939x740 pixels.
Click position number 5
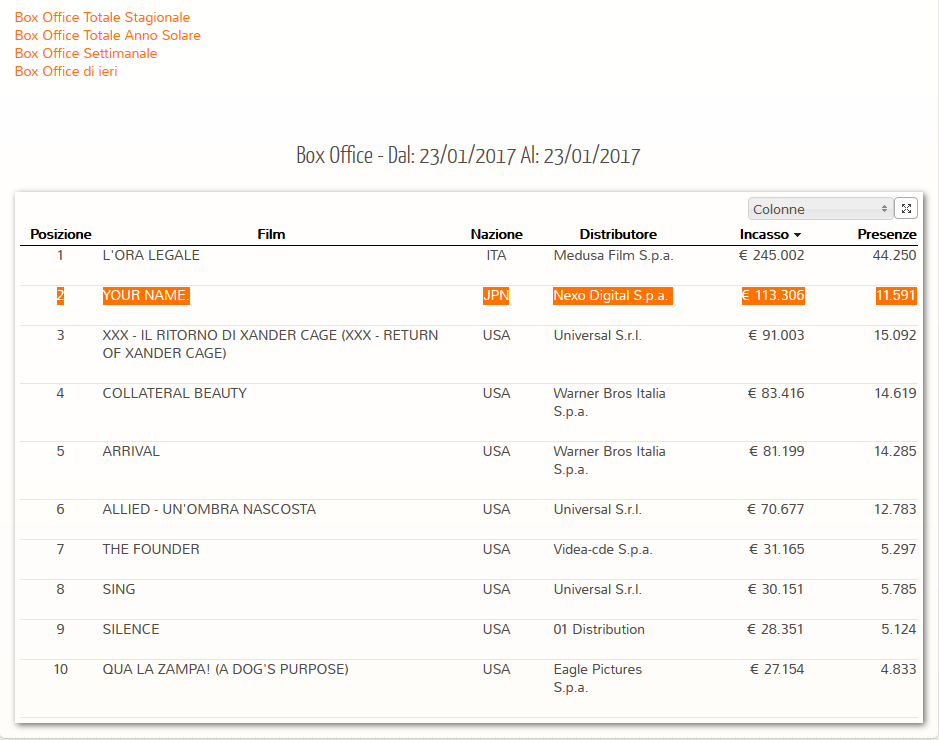click(60, 451)
